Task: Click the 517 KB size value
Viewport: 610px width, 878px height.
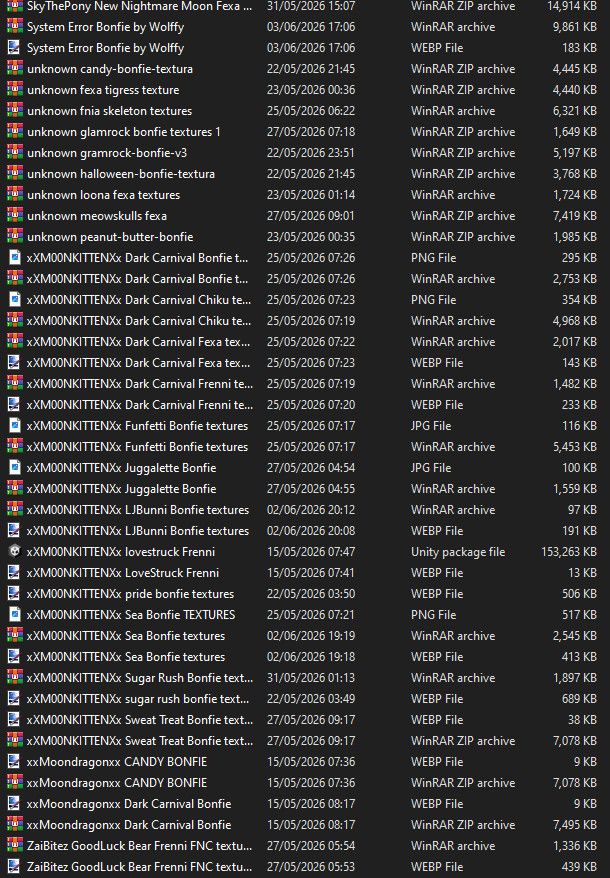Action: pos(579,614)
